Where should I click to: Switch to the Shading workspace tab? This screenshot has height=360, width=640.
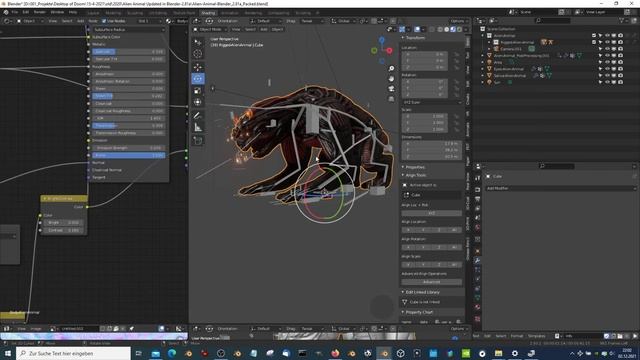point(208,13)
